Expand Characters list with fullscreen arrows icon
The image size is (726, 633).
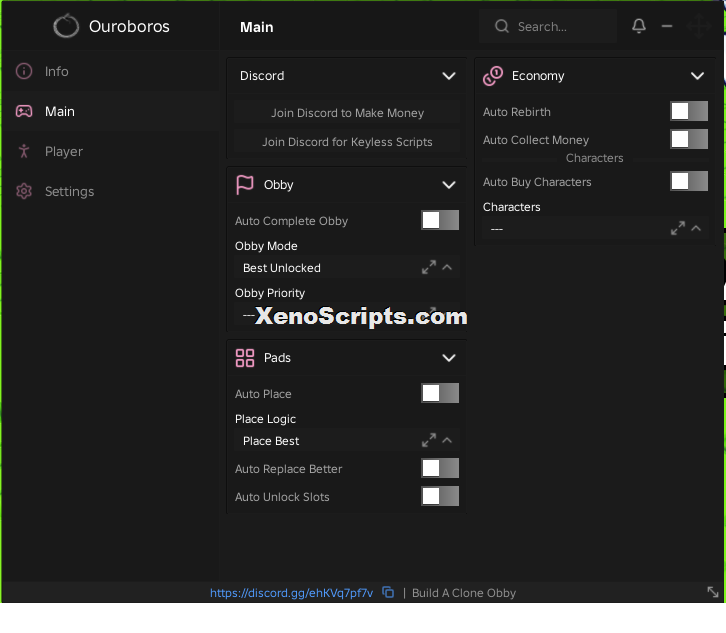click(678, 228)
